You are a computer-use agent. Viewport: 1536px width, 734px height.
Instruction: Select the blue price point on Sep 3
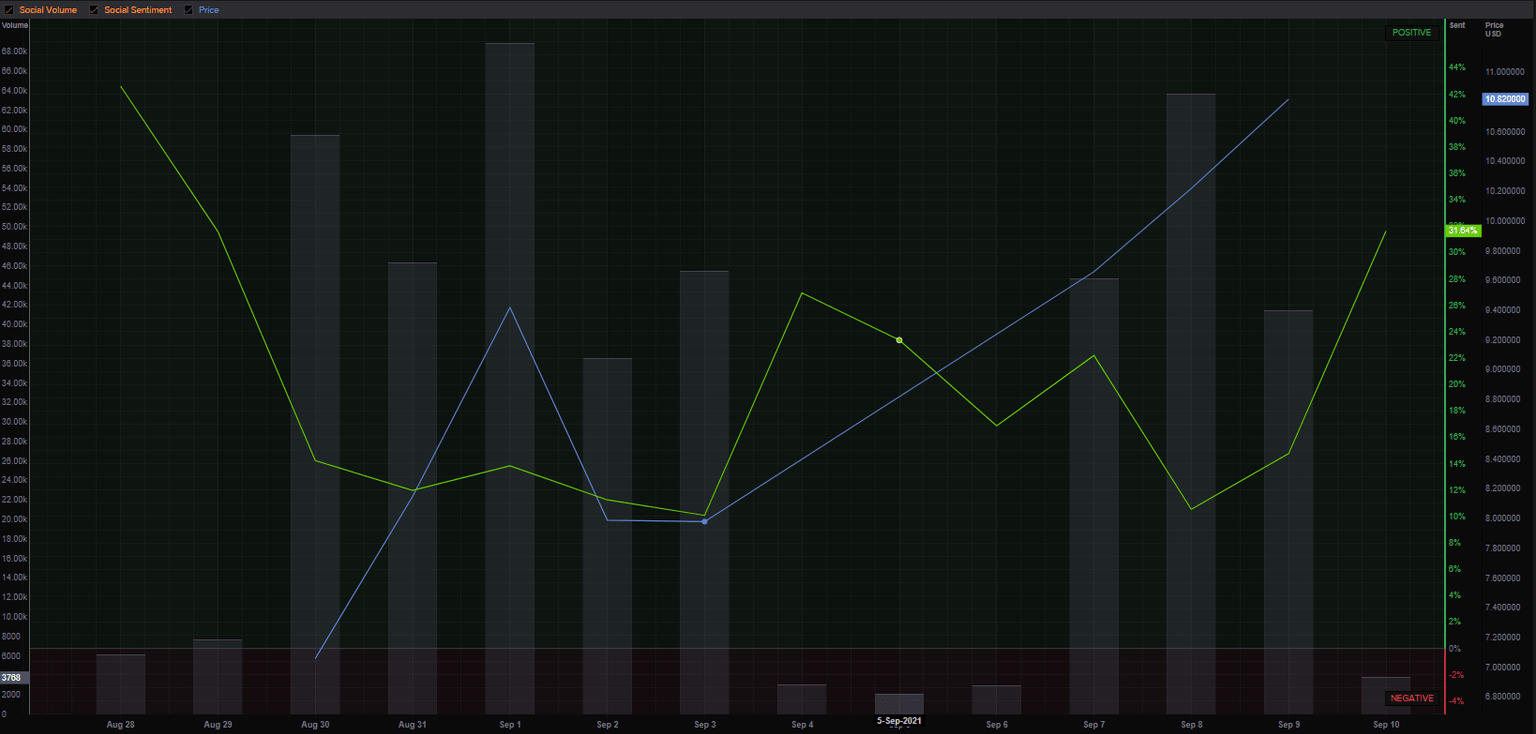(x=704, y=521)
